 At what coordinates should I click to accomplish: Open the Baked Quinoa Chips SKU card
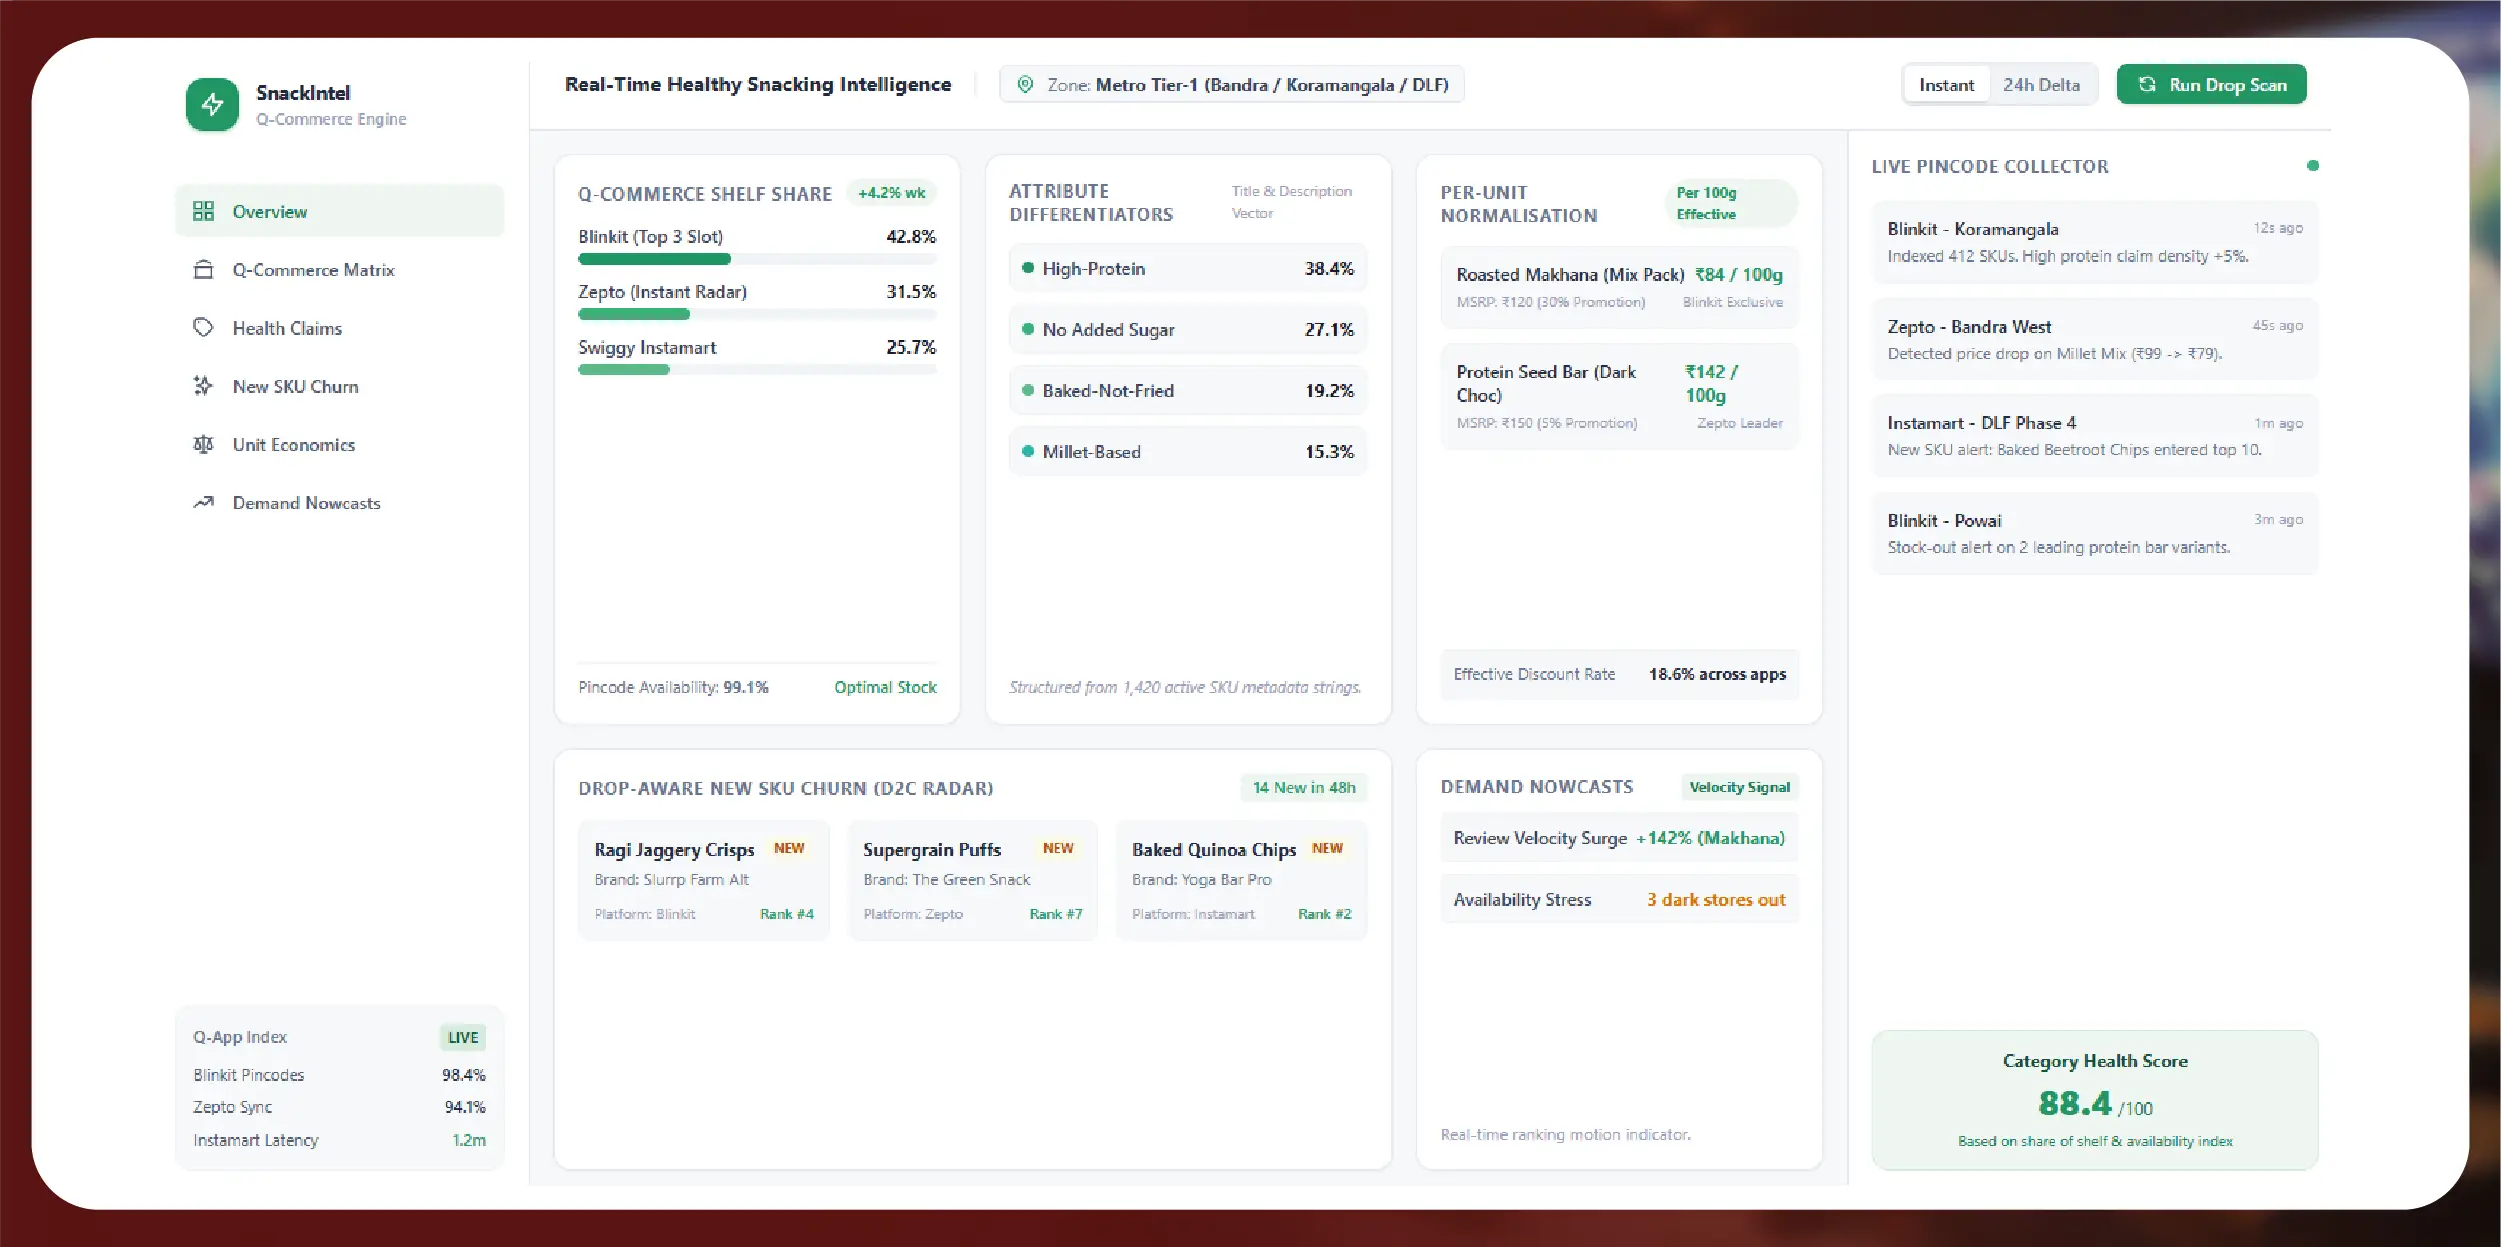point(1241,880)
